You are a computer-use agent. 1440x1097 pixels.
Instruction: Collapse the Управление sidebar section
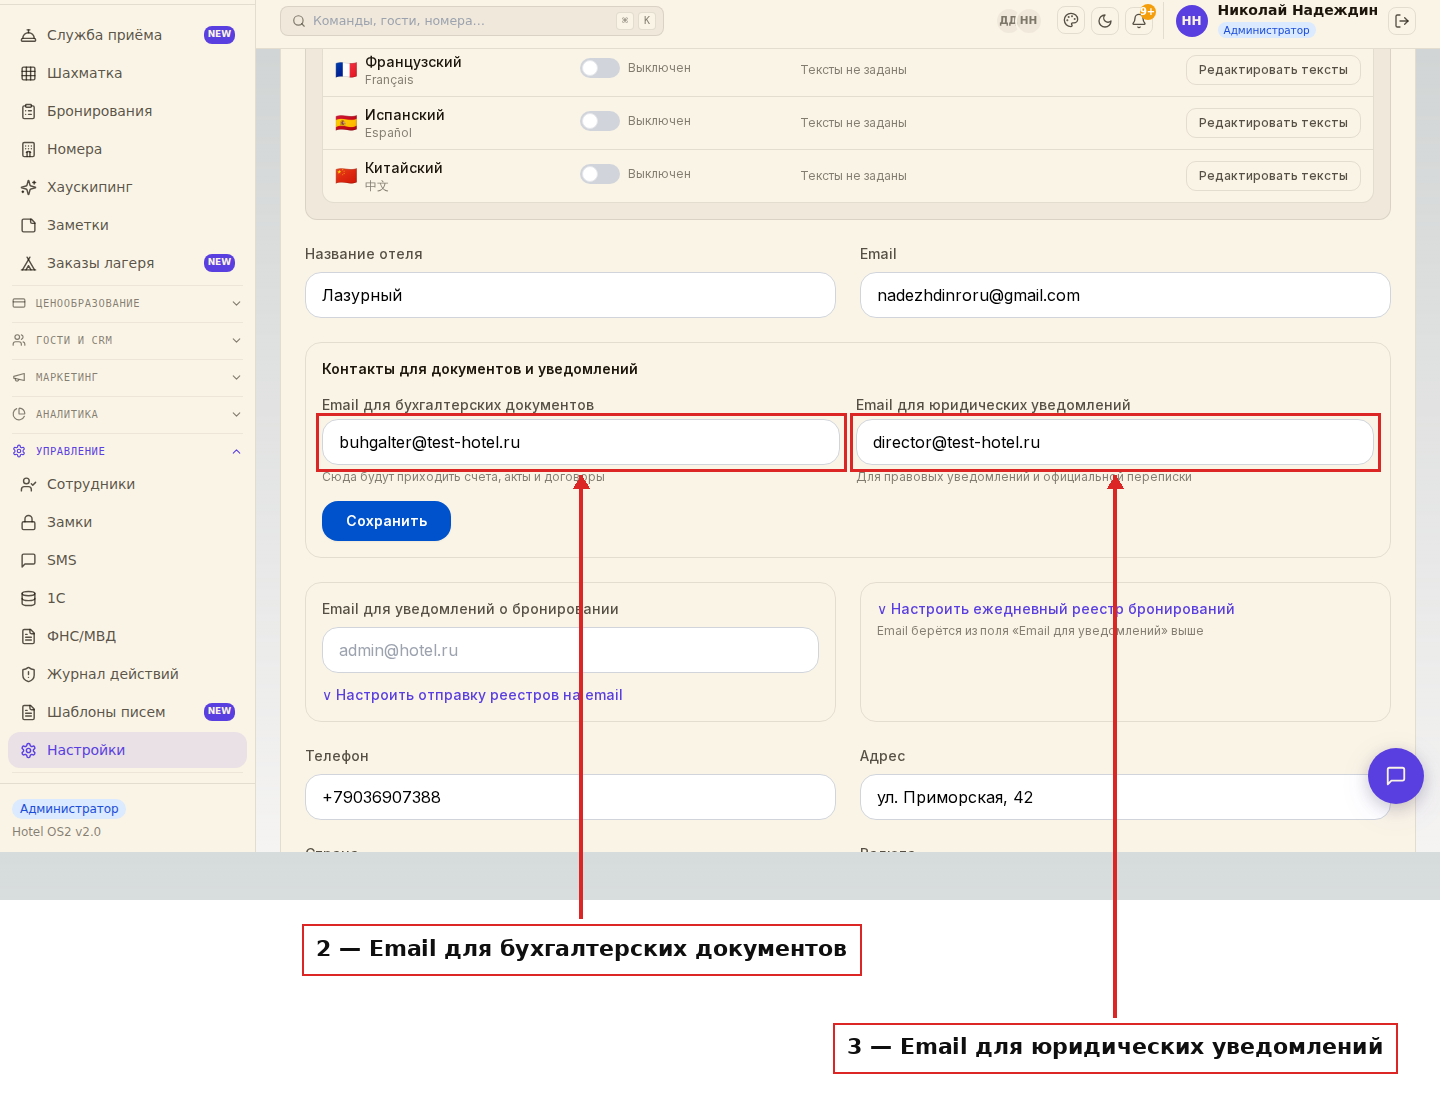pos(127,451)
